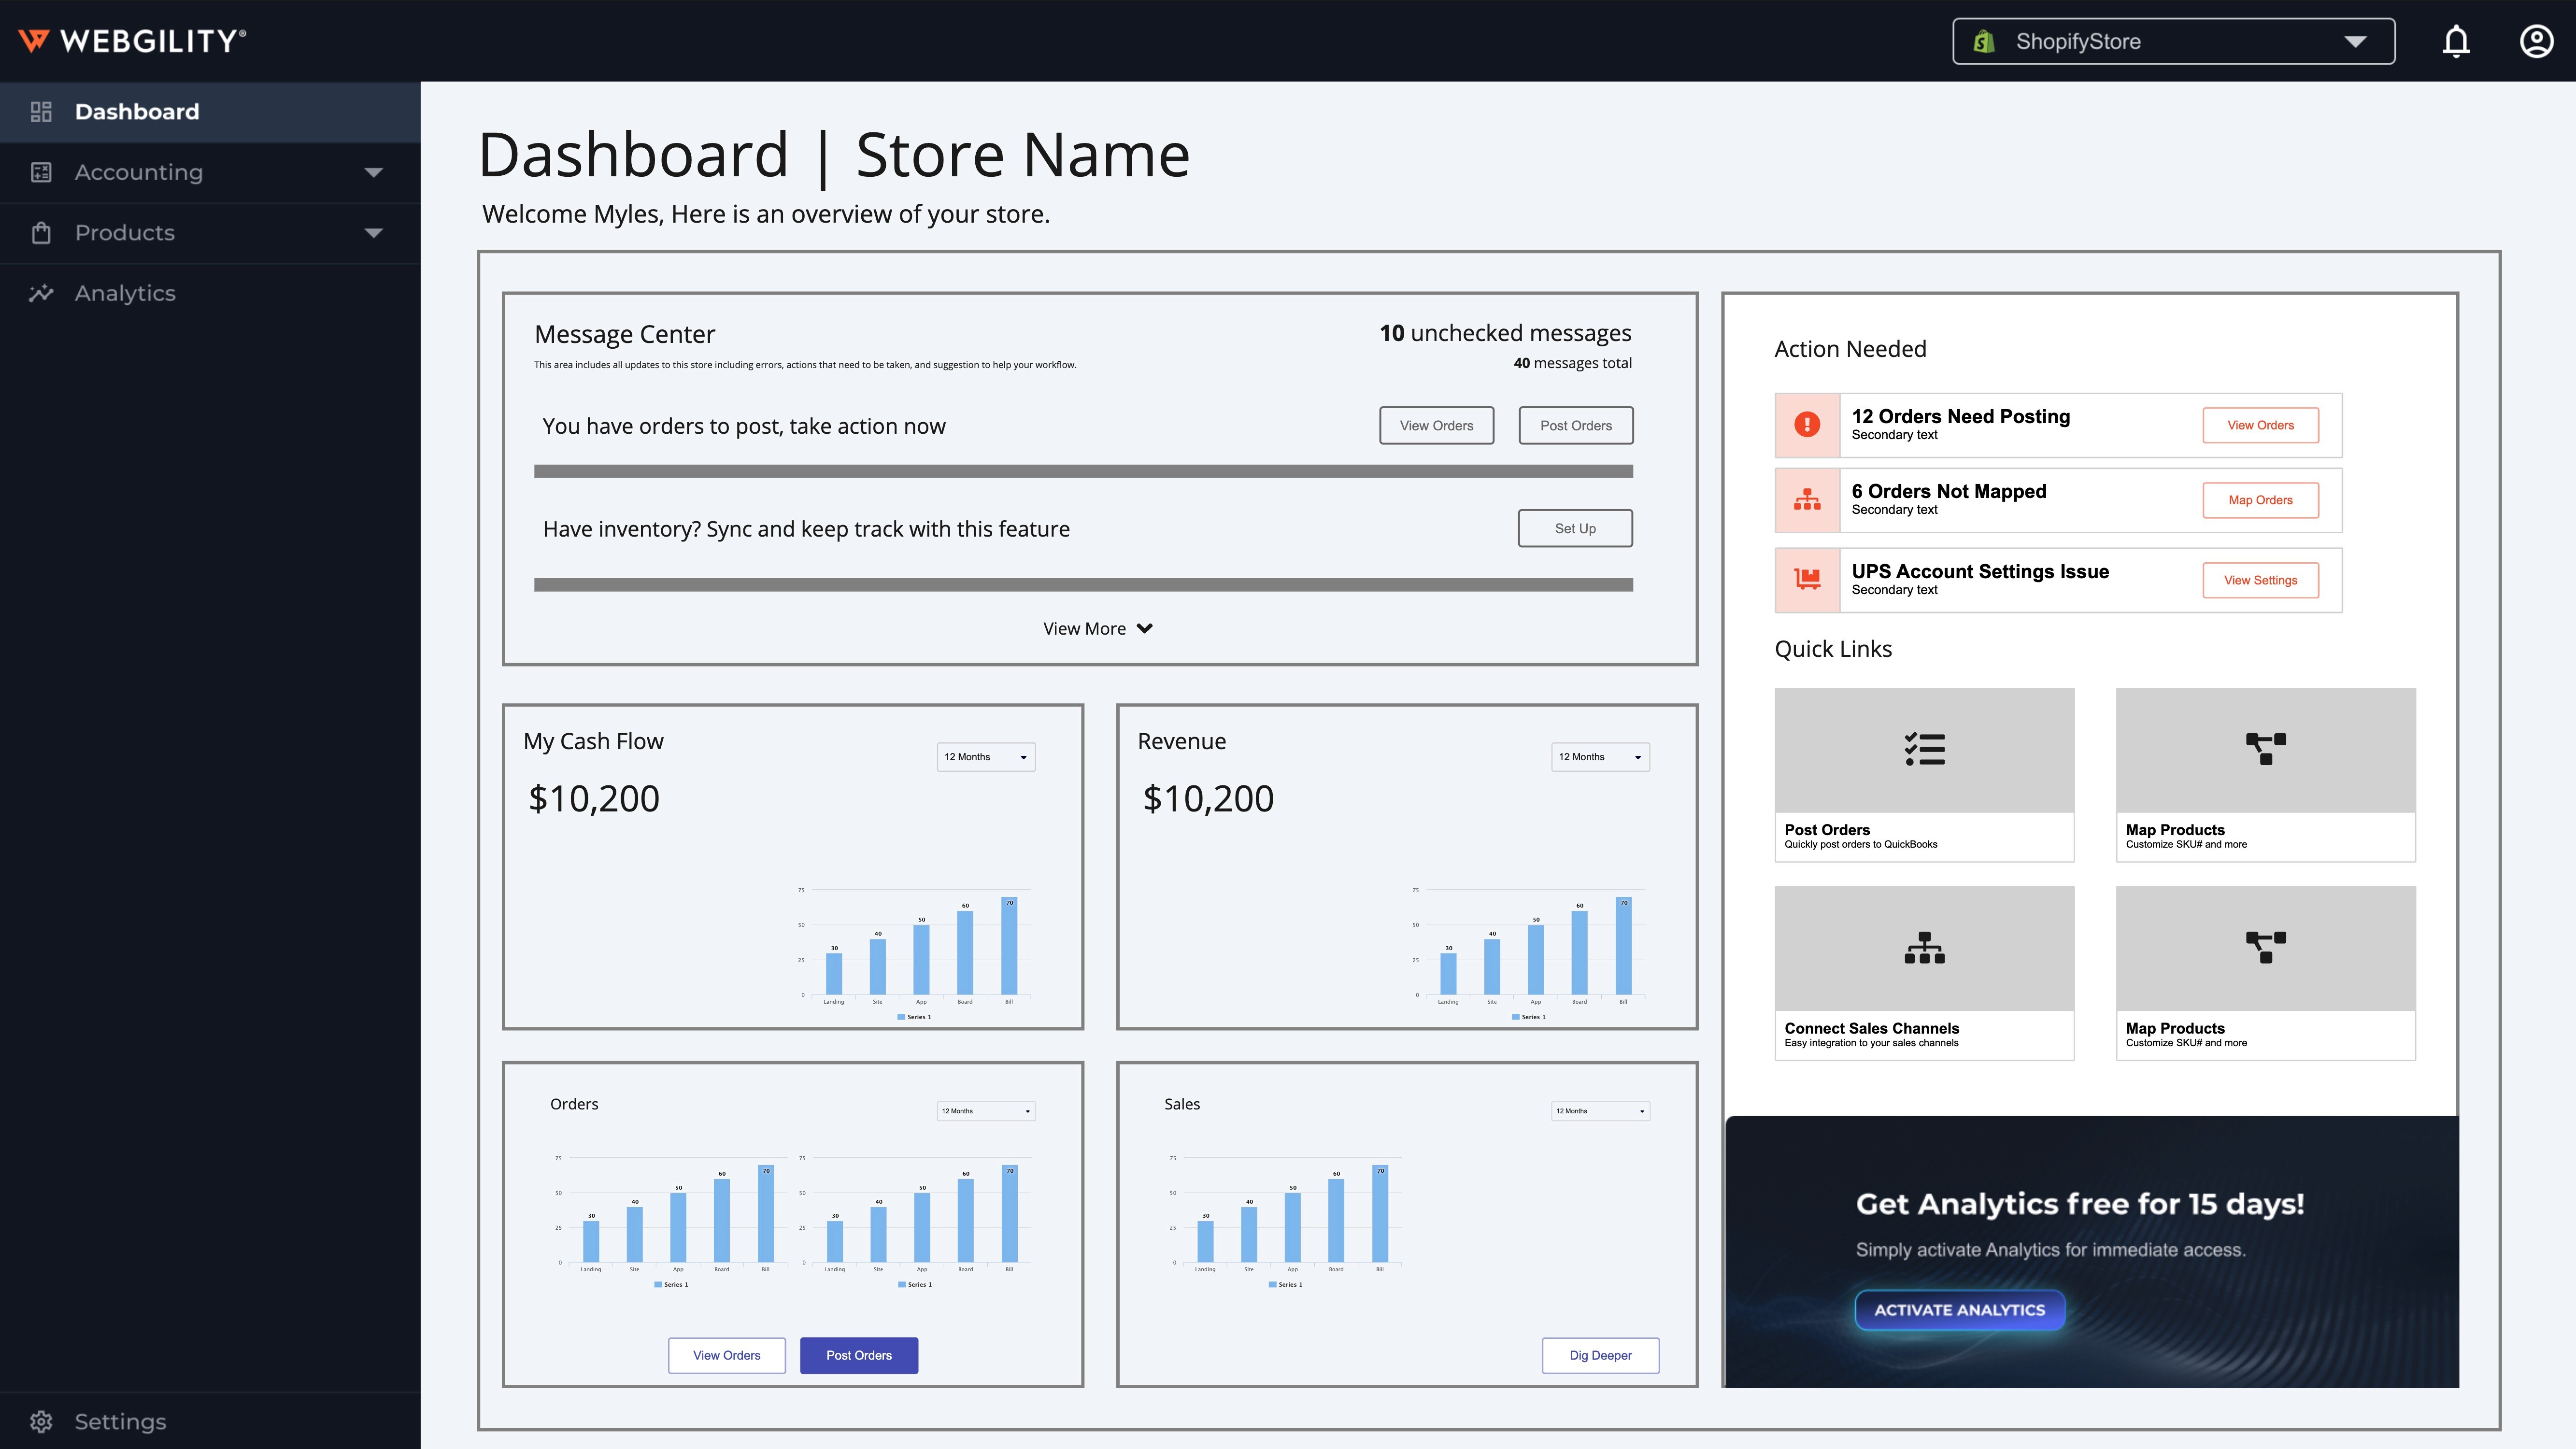
Task: Go to Analytics in the sidebar
Action: [x=125, y=293]
